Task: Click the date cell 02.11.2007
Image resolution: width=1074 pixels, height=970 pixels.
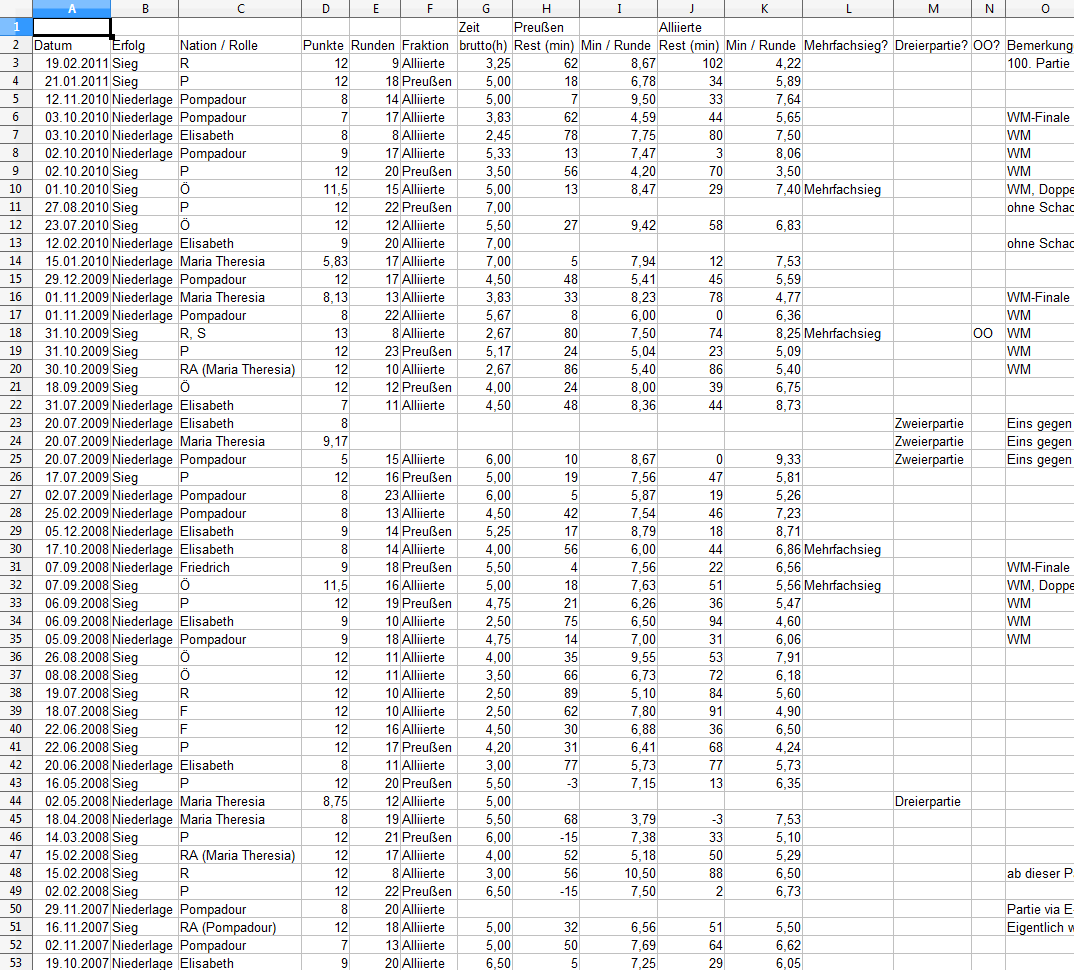Action: pos(71,945)
